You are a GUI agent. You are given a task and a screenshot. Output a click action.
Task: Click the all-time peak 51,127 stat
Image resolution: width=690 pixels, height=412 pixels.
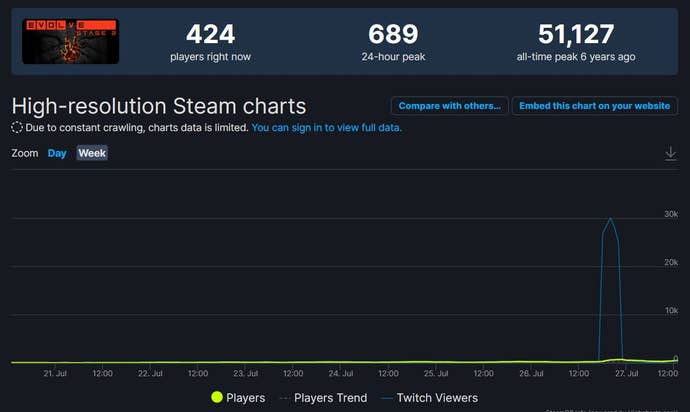[x=575, y=34]
